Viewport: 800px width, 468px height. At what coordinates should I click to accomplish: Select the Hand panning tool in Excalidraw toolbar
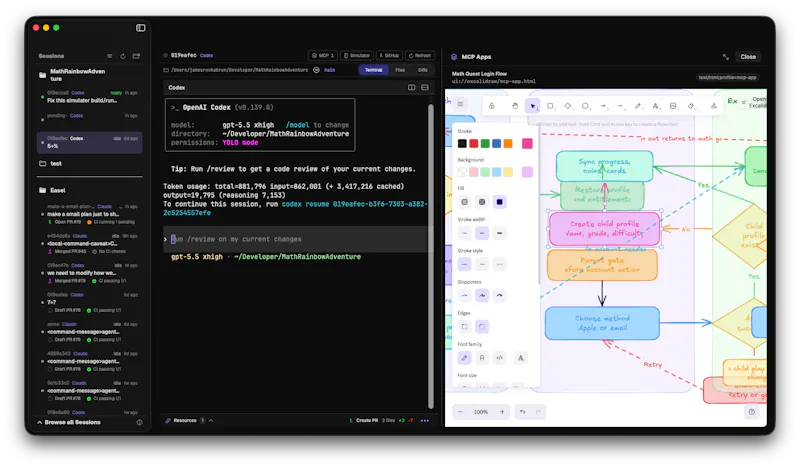click(515, 106)
